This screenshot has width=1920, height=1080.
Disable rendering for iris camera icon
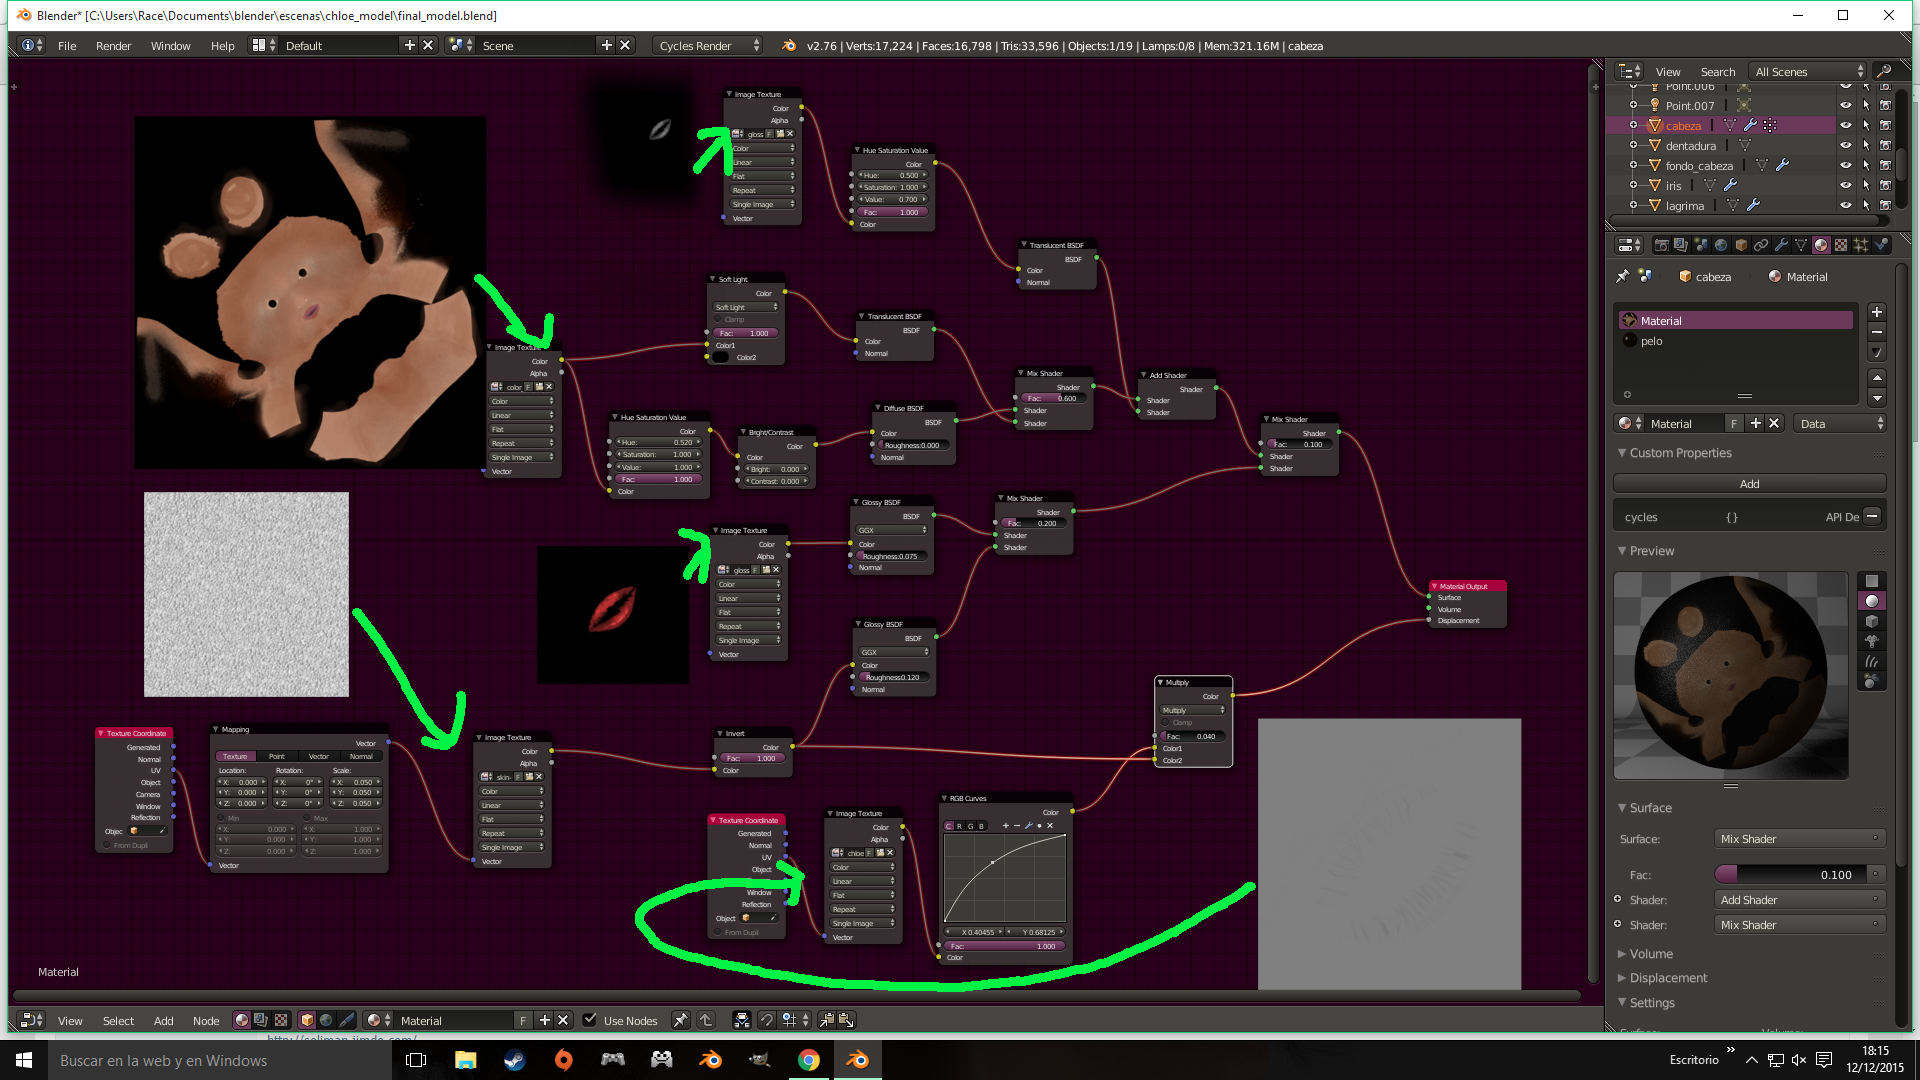click(1885, 186)
